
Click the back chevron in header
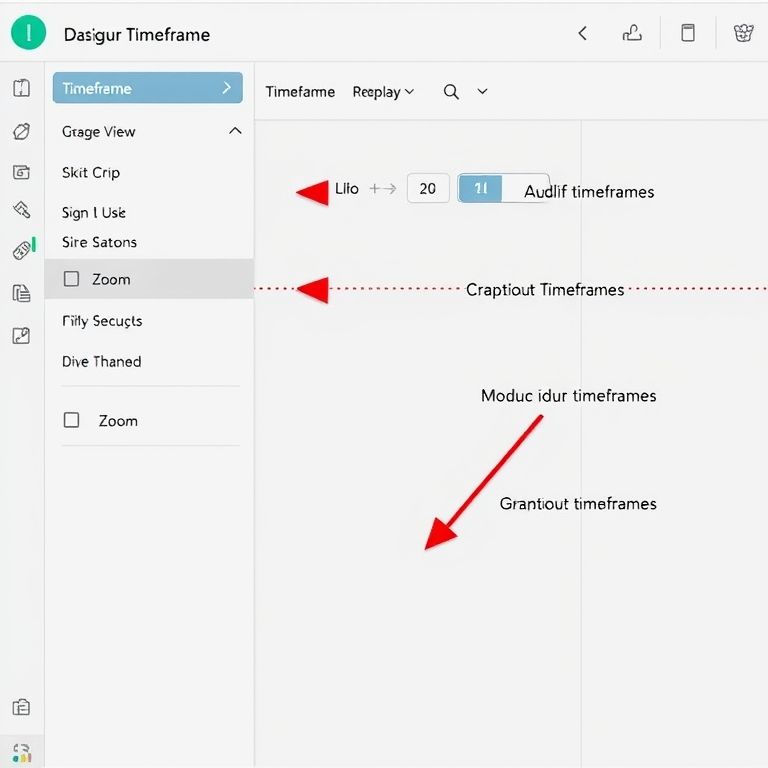coord(582,33)
